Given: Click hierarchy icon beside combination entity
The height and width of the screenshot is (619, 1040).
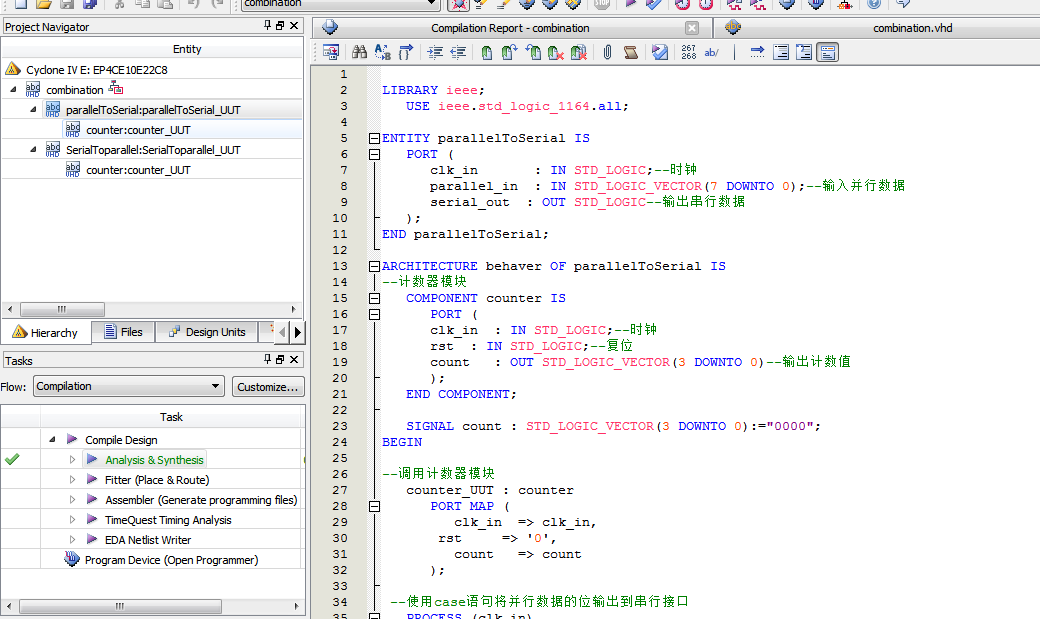Looking at the screenshot, I should coord(116,88).
